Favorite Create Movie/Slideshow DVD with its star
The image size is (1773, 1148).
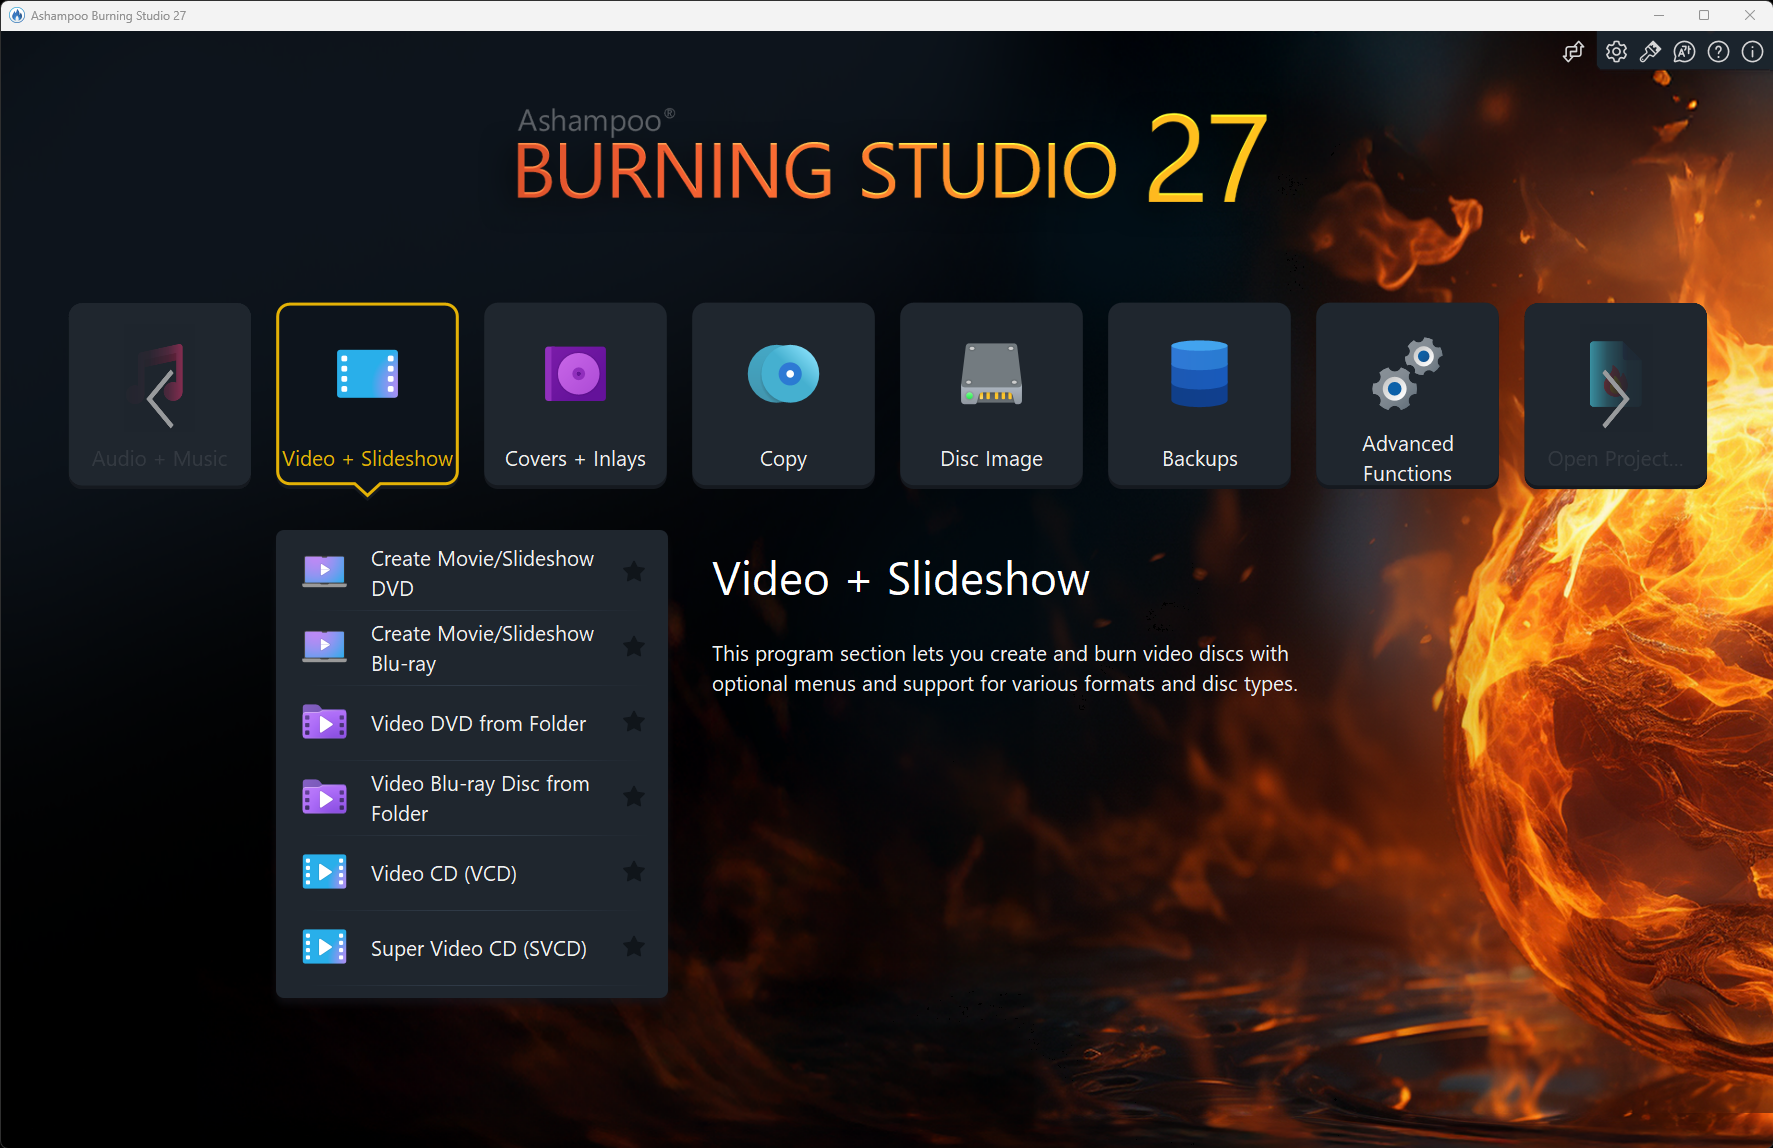[x=634, y=571]
